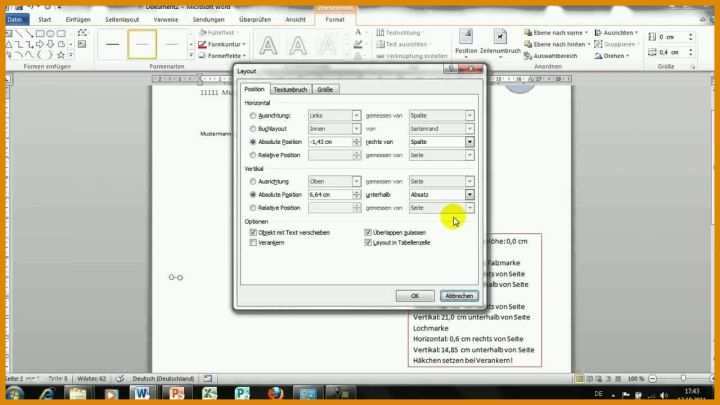Select the star shape in the shapes gallery
This screenshot has width=720, height=405.
(61, 55)
